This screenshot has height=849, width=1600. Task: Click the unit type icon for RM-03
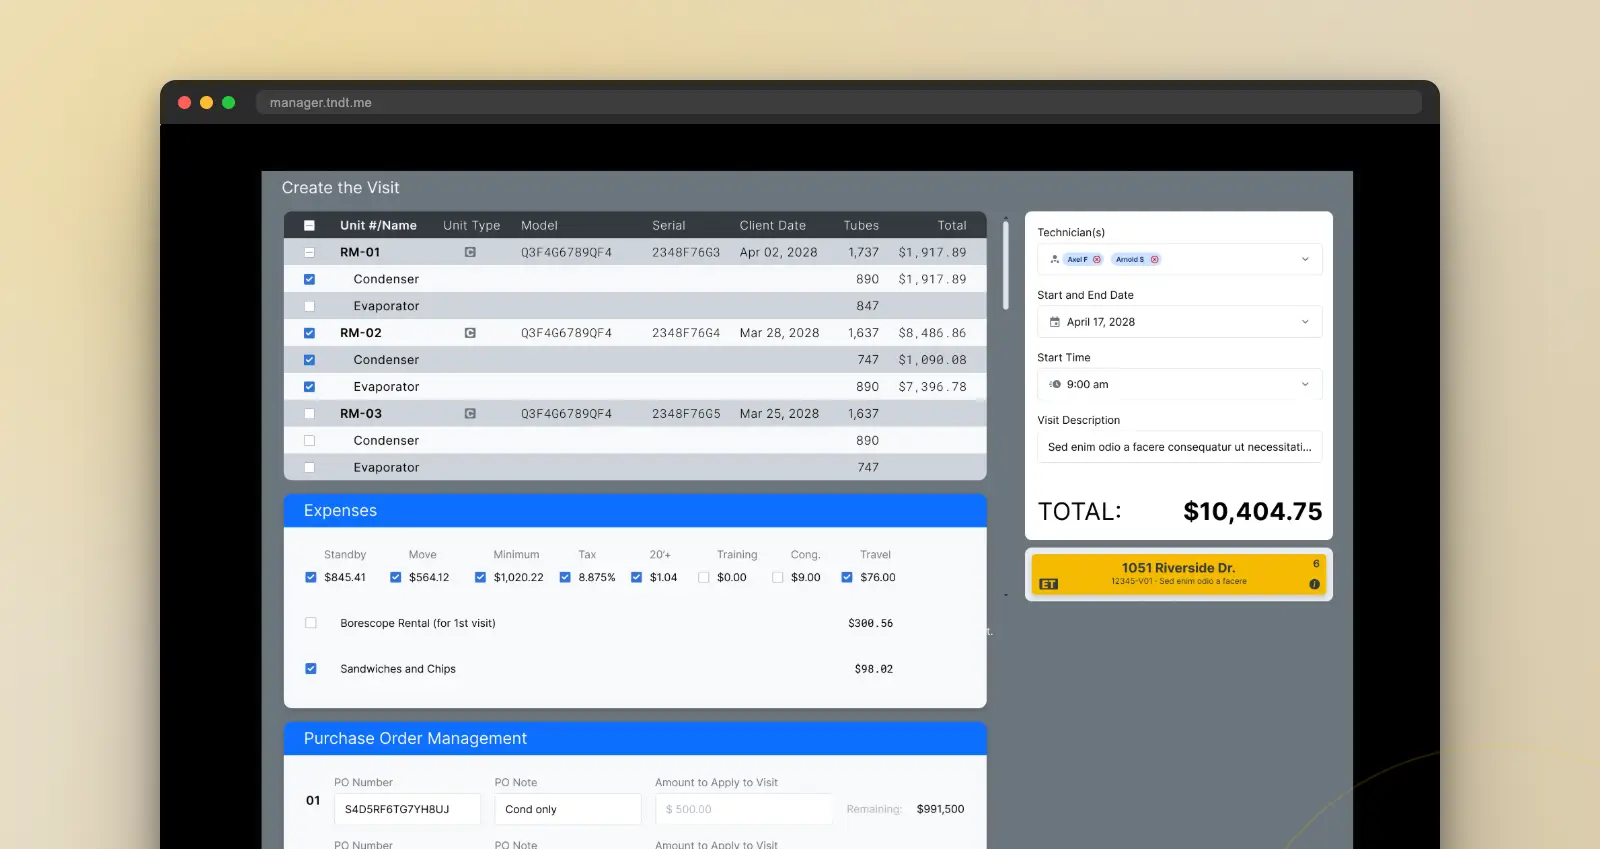[x=470, y=413]
